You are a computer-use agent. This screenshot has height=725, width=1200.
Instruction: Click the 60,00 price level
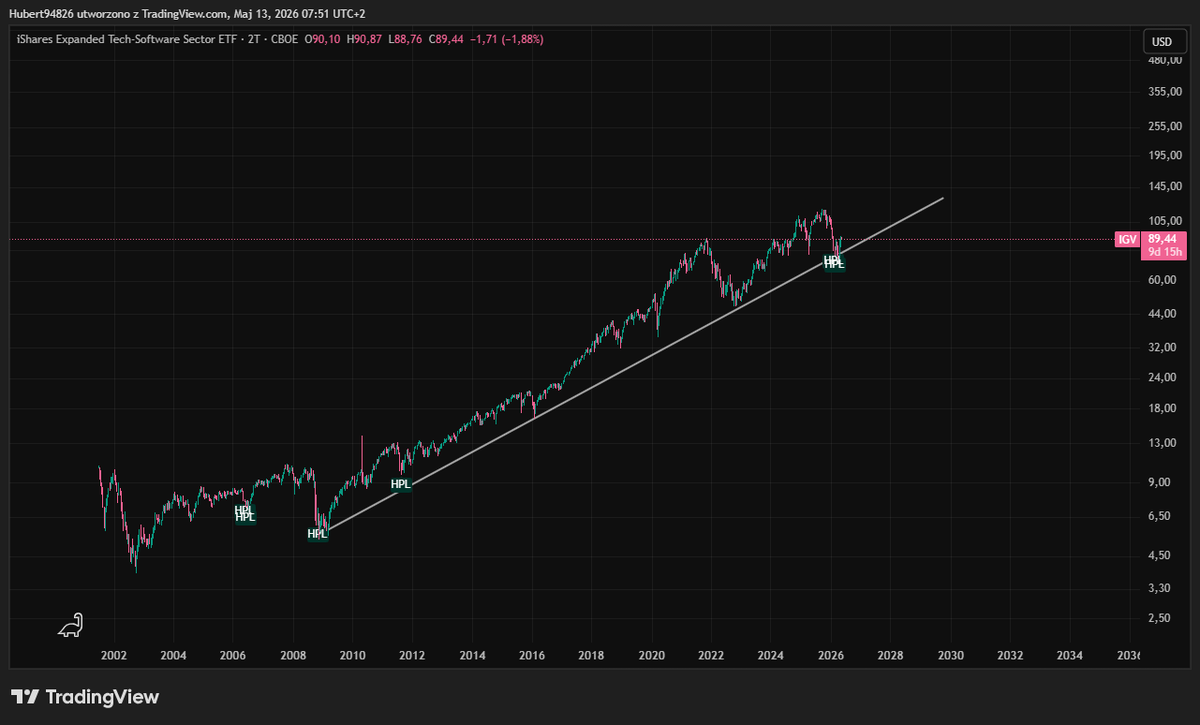pyautogui.click(x=1163, y=280)
